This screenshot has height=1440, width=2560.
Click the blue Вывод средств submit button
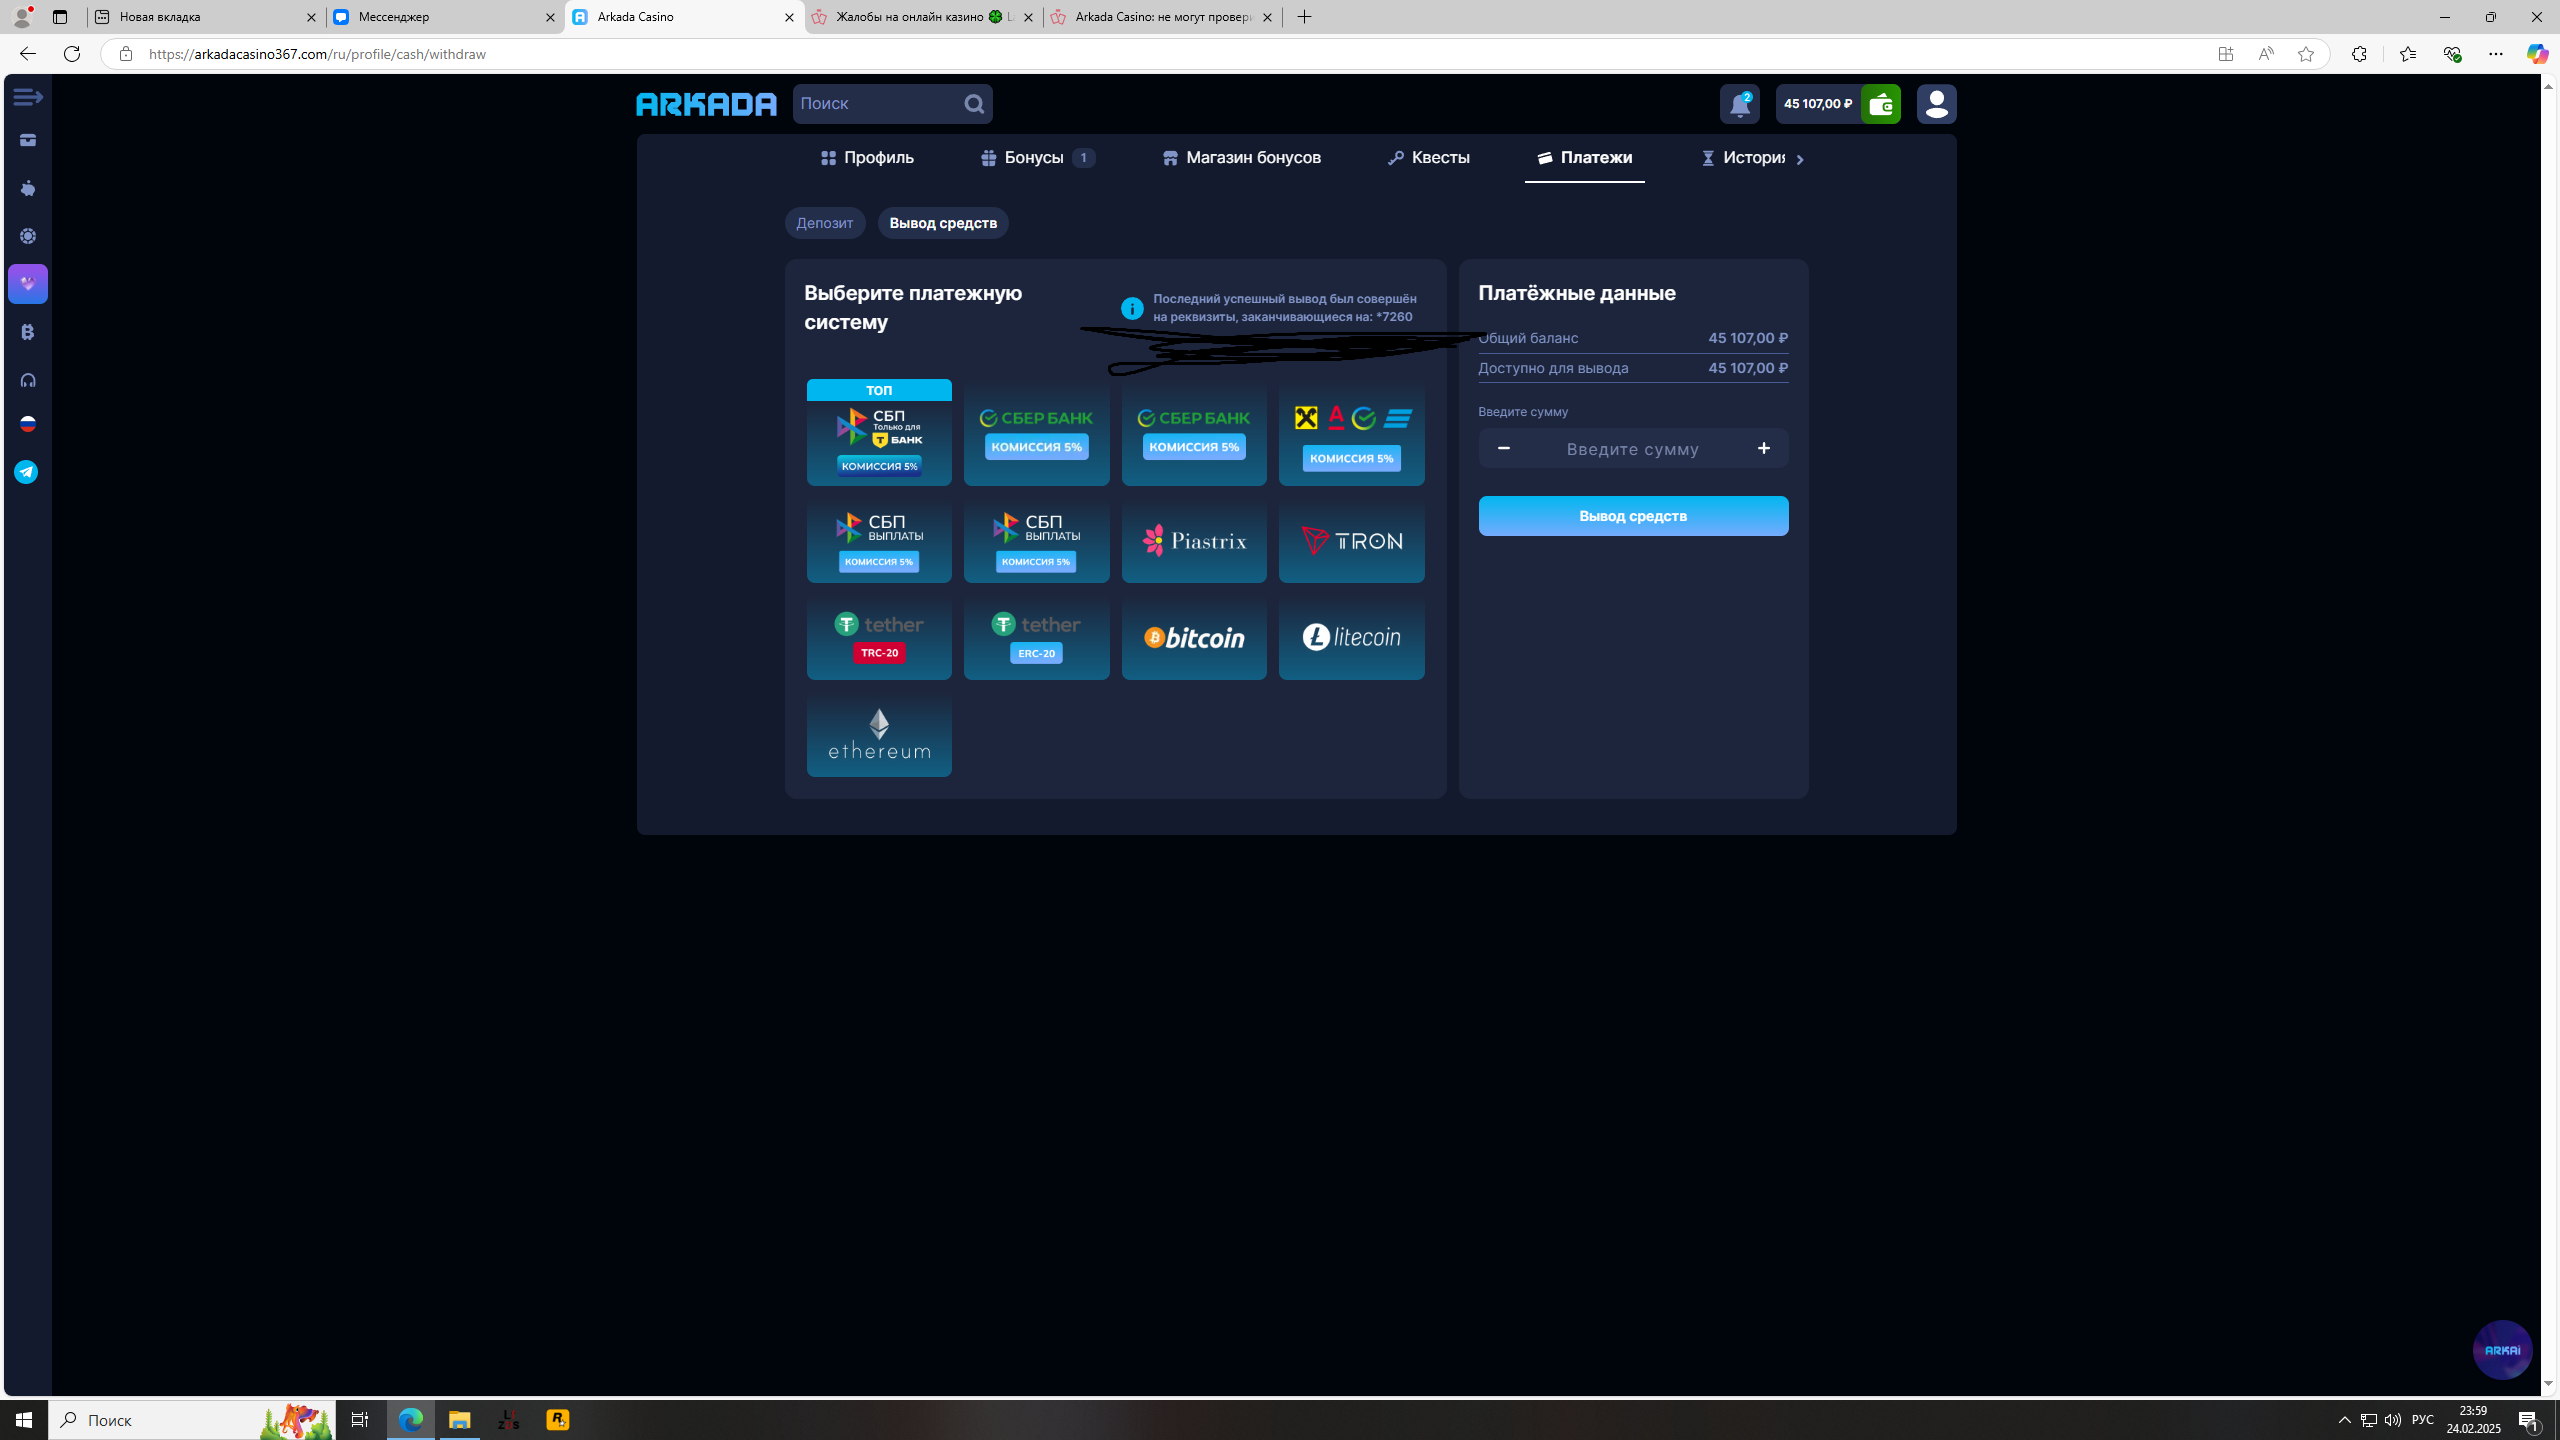coord(1633,516)
